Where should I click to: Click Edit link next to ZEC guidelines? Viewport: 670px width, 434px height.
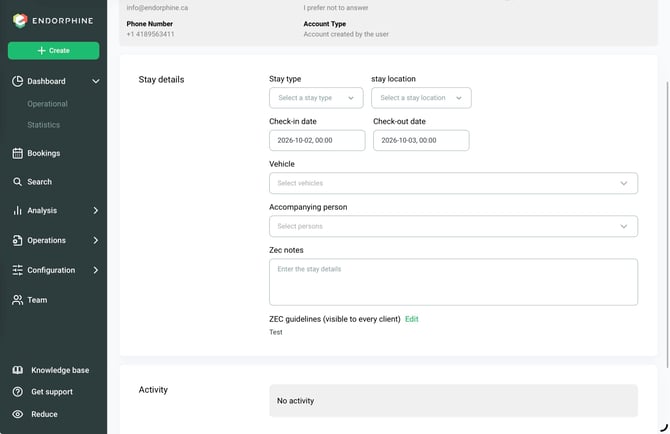pos(411,319)
